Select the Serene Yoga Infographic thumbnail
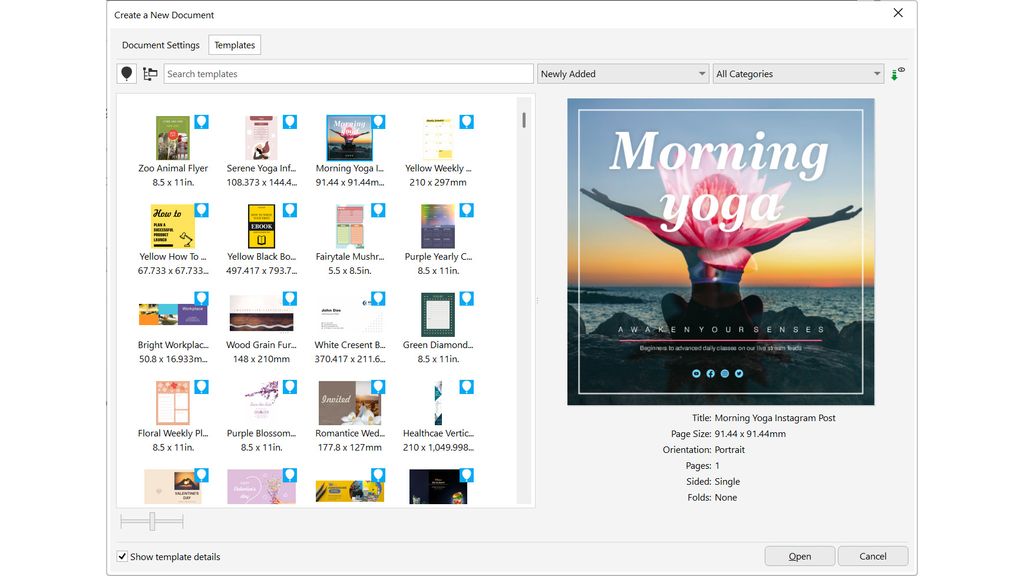 [x=260, y=137]
